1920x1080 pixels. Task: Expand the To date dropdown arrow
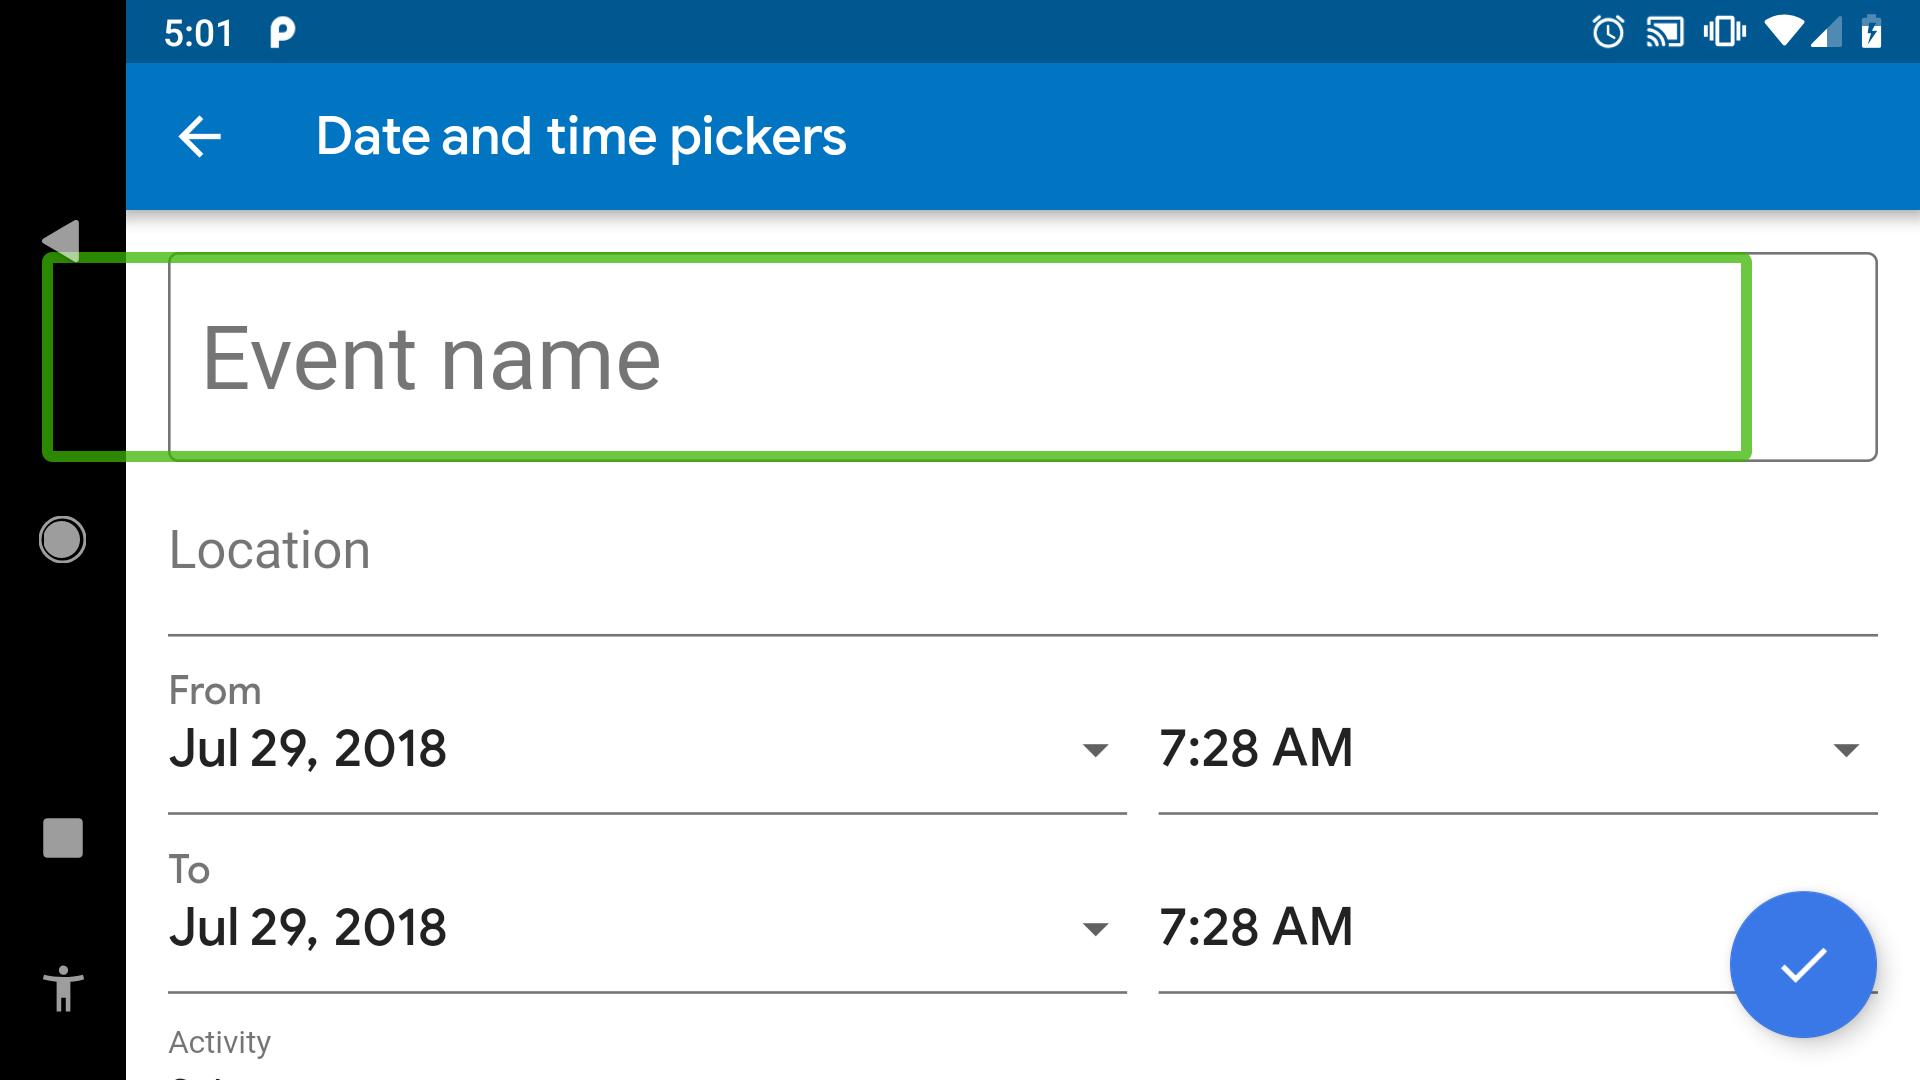pos(1096,929)
